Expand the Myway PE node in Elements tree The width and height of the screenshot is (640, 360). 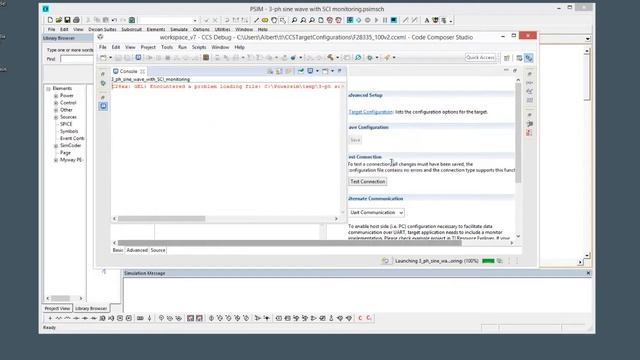click(56, 160)
